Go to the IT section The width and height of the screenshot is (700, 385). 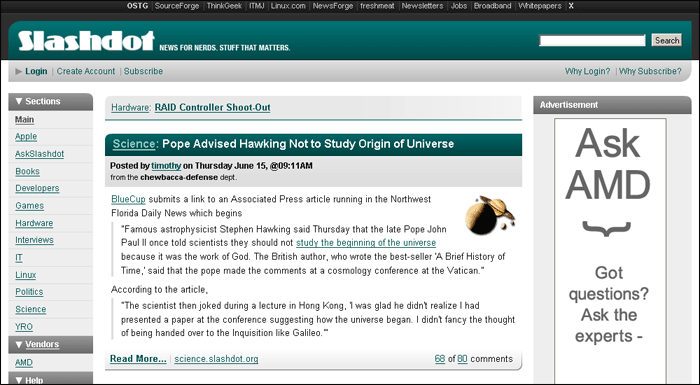[x=19, y=258]
